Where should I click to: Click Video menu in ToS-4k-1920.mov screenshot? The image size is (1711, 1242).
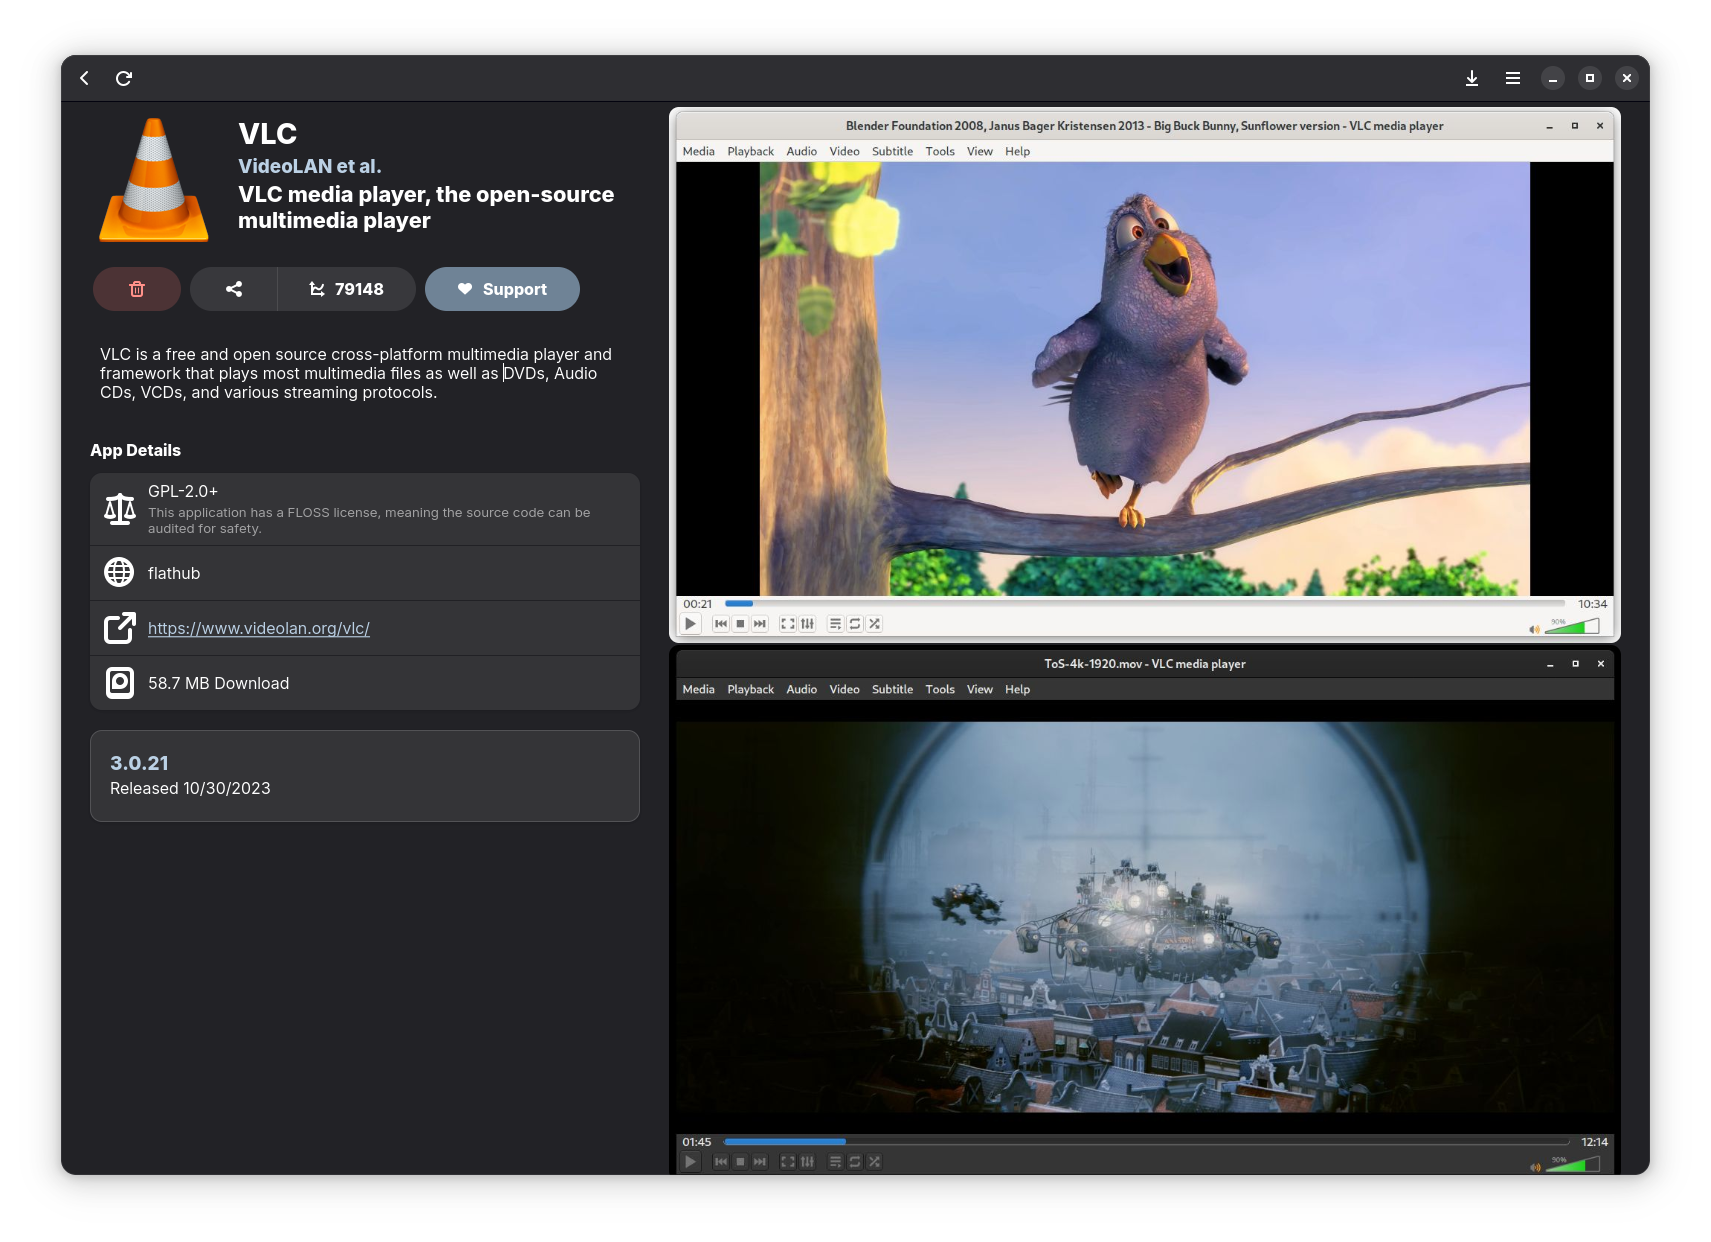point(845,689)
